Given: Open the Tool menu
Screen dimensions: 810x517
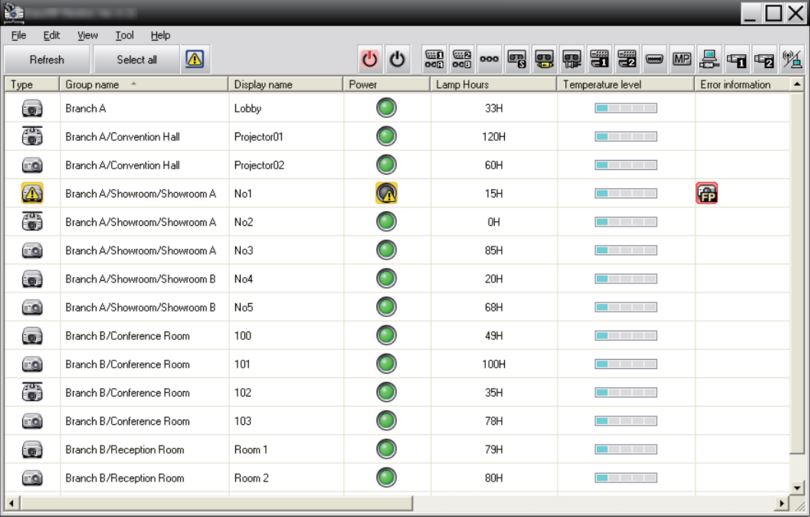Looking at the screenshot, I should click(124, 35).
